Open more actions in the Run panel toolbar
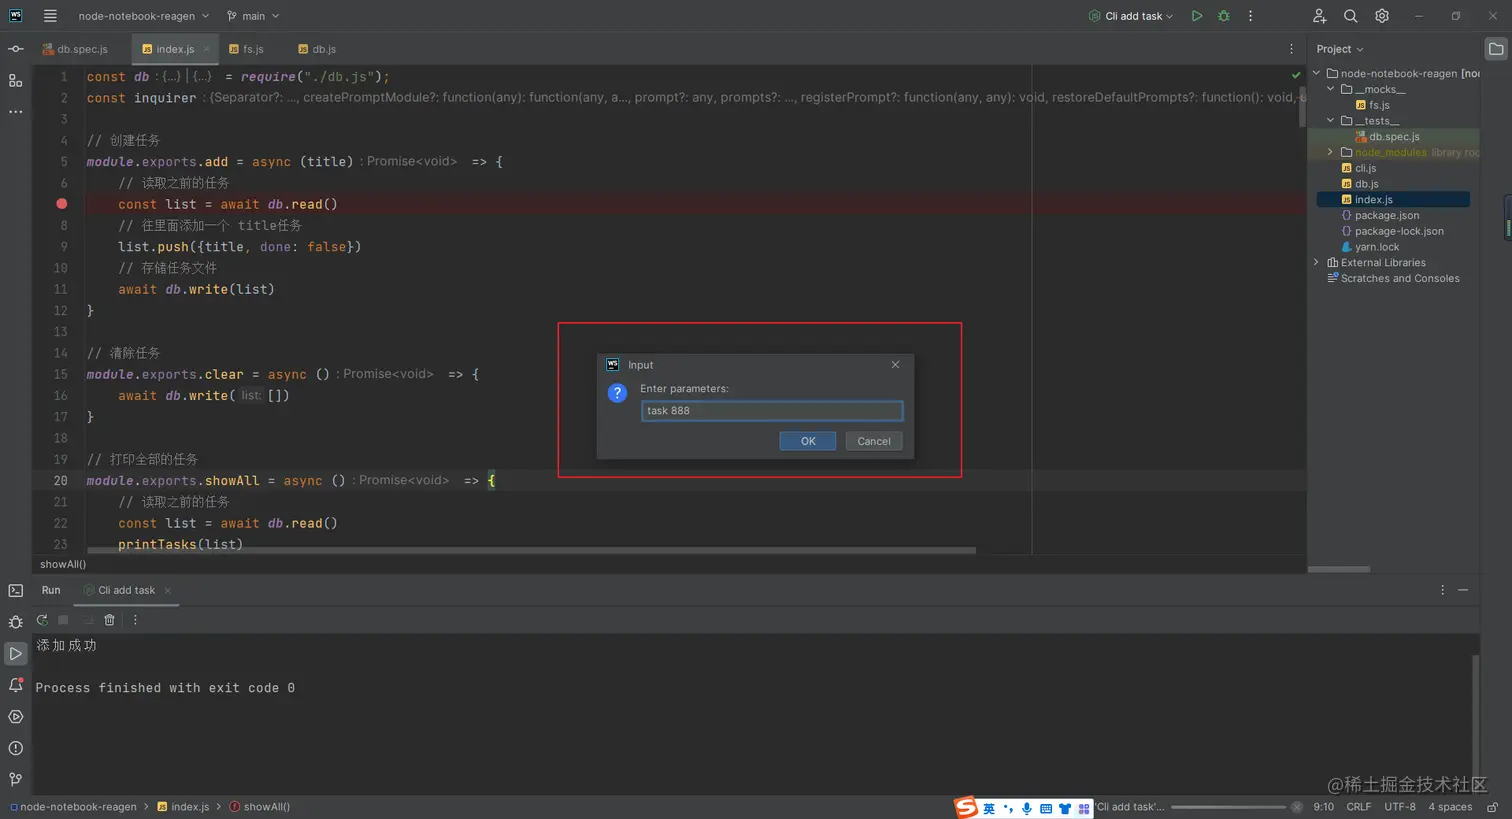 [x=135, y=620]
